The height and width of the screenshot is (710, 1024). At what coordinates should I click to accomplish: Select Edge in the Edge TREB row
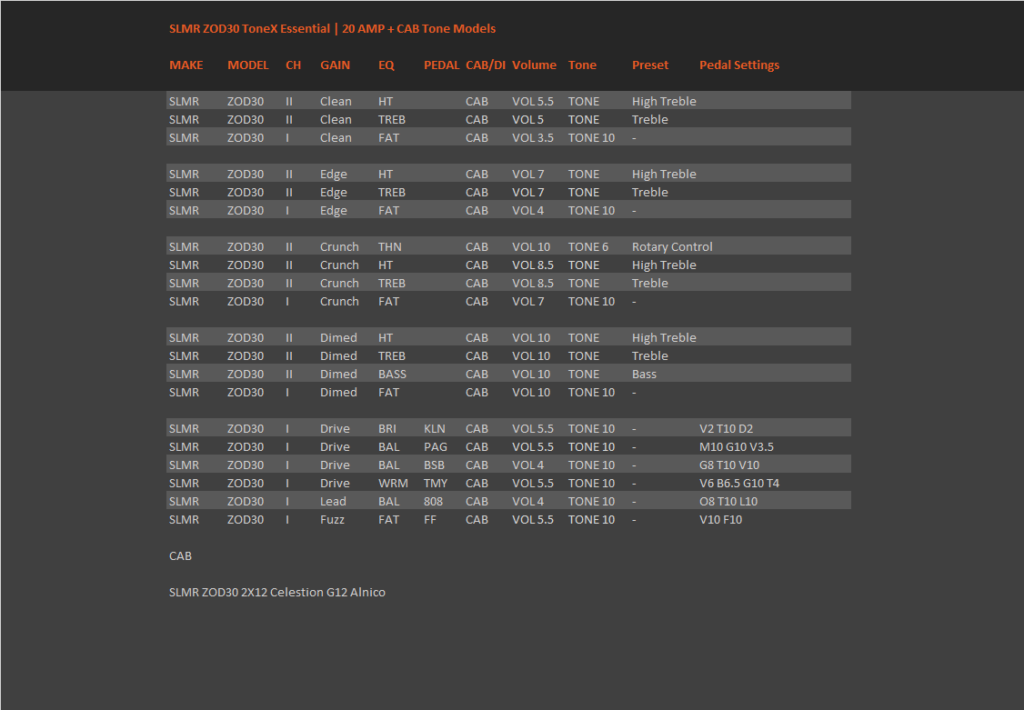333,193
